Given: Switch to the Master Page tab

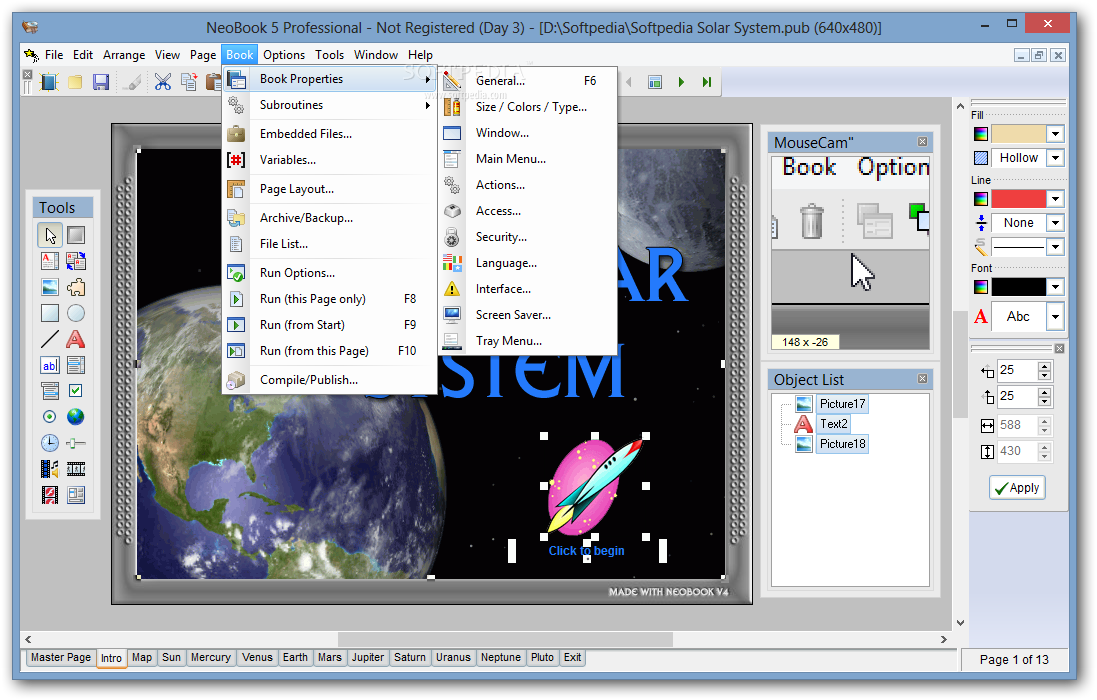Looking at the screenshot, I should [61, 657].
